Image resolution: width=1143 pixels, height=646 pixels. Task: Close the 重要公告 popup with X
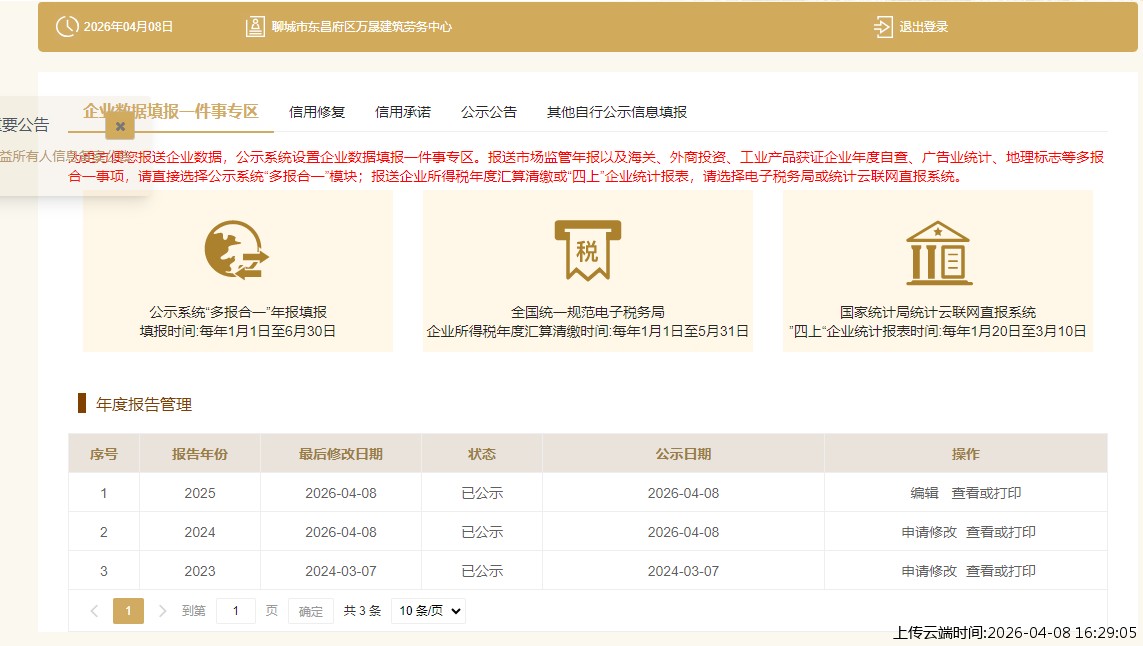point(120,126)
